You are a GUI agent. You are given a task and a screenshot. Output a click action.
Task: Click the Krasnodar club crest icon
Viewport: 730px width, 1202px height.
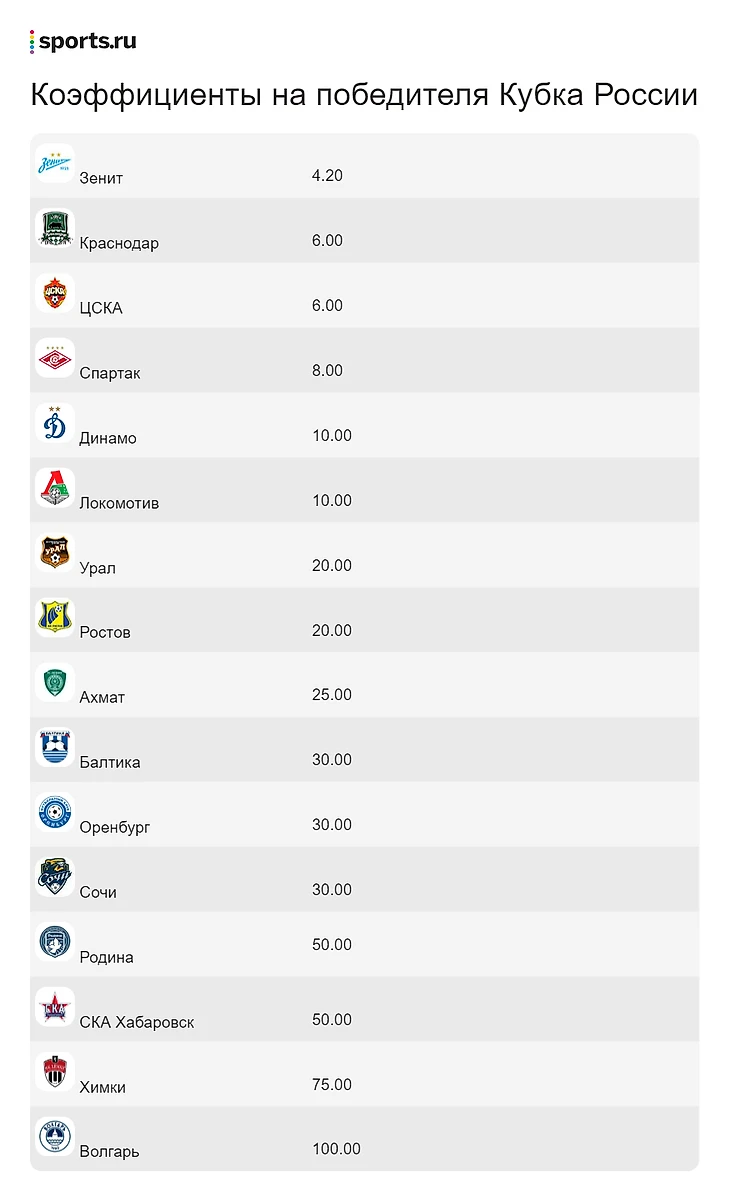click(x=55, y=228)
